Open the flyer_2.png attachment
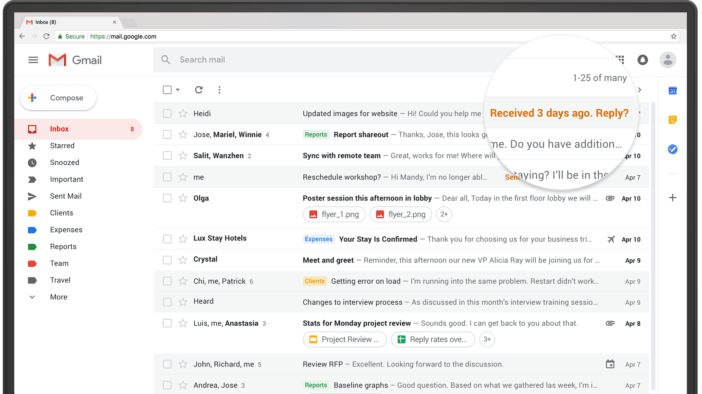Image resolution: width=702 pixels, height=394 pixels. (x=401, y=214)
